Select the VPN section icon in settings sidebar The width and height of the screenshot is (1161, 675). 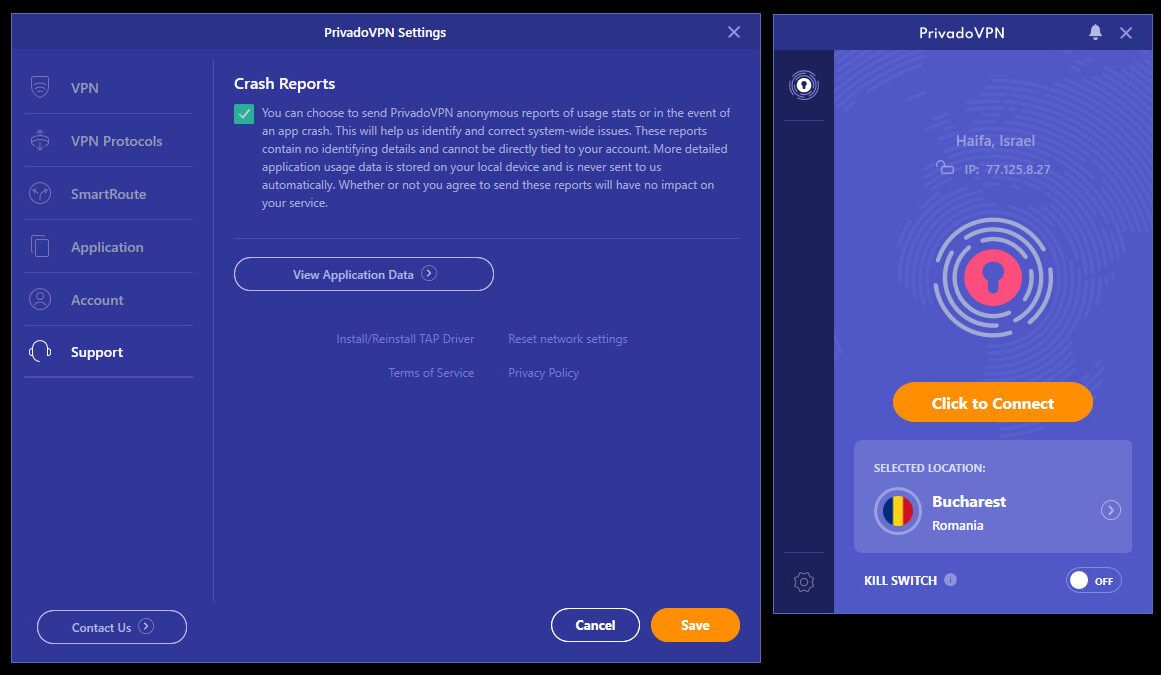coord(42,87)
